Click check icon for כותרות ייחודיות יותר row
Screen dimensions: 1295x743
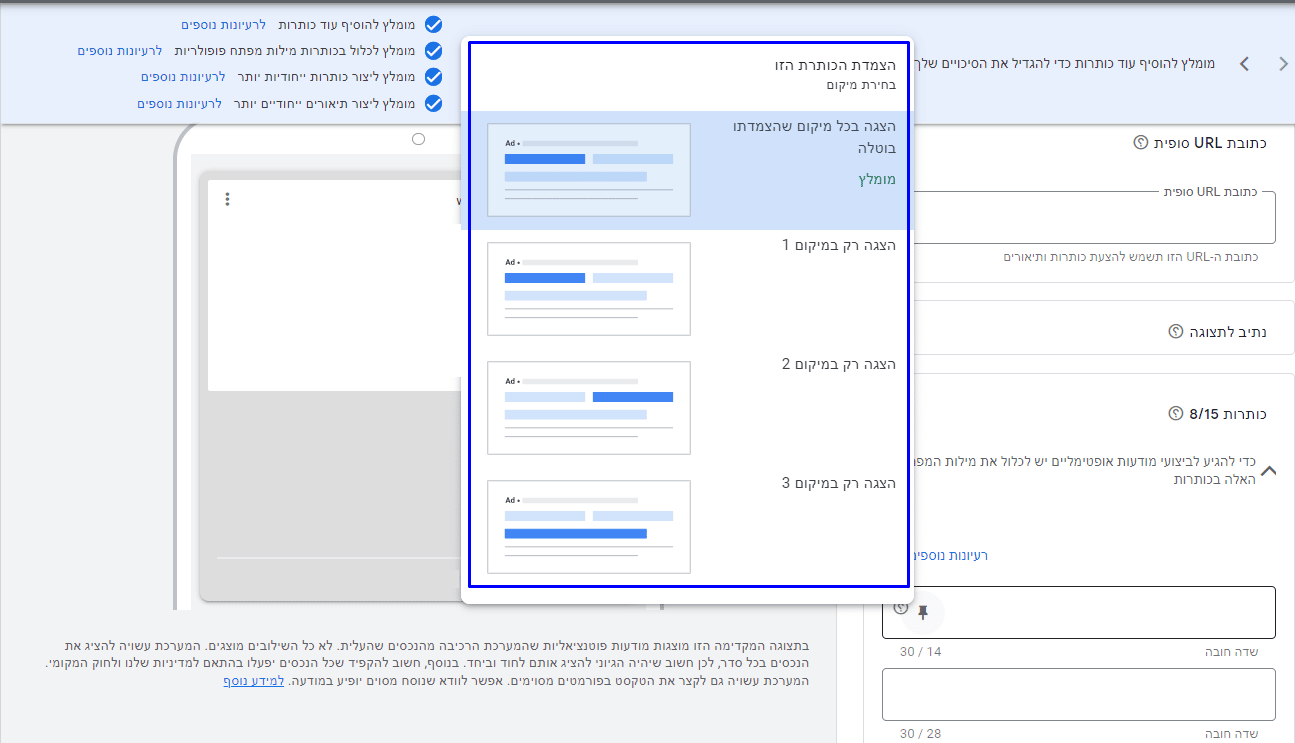point(433,76)
